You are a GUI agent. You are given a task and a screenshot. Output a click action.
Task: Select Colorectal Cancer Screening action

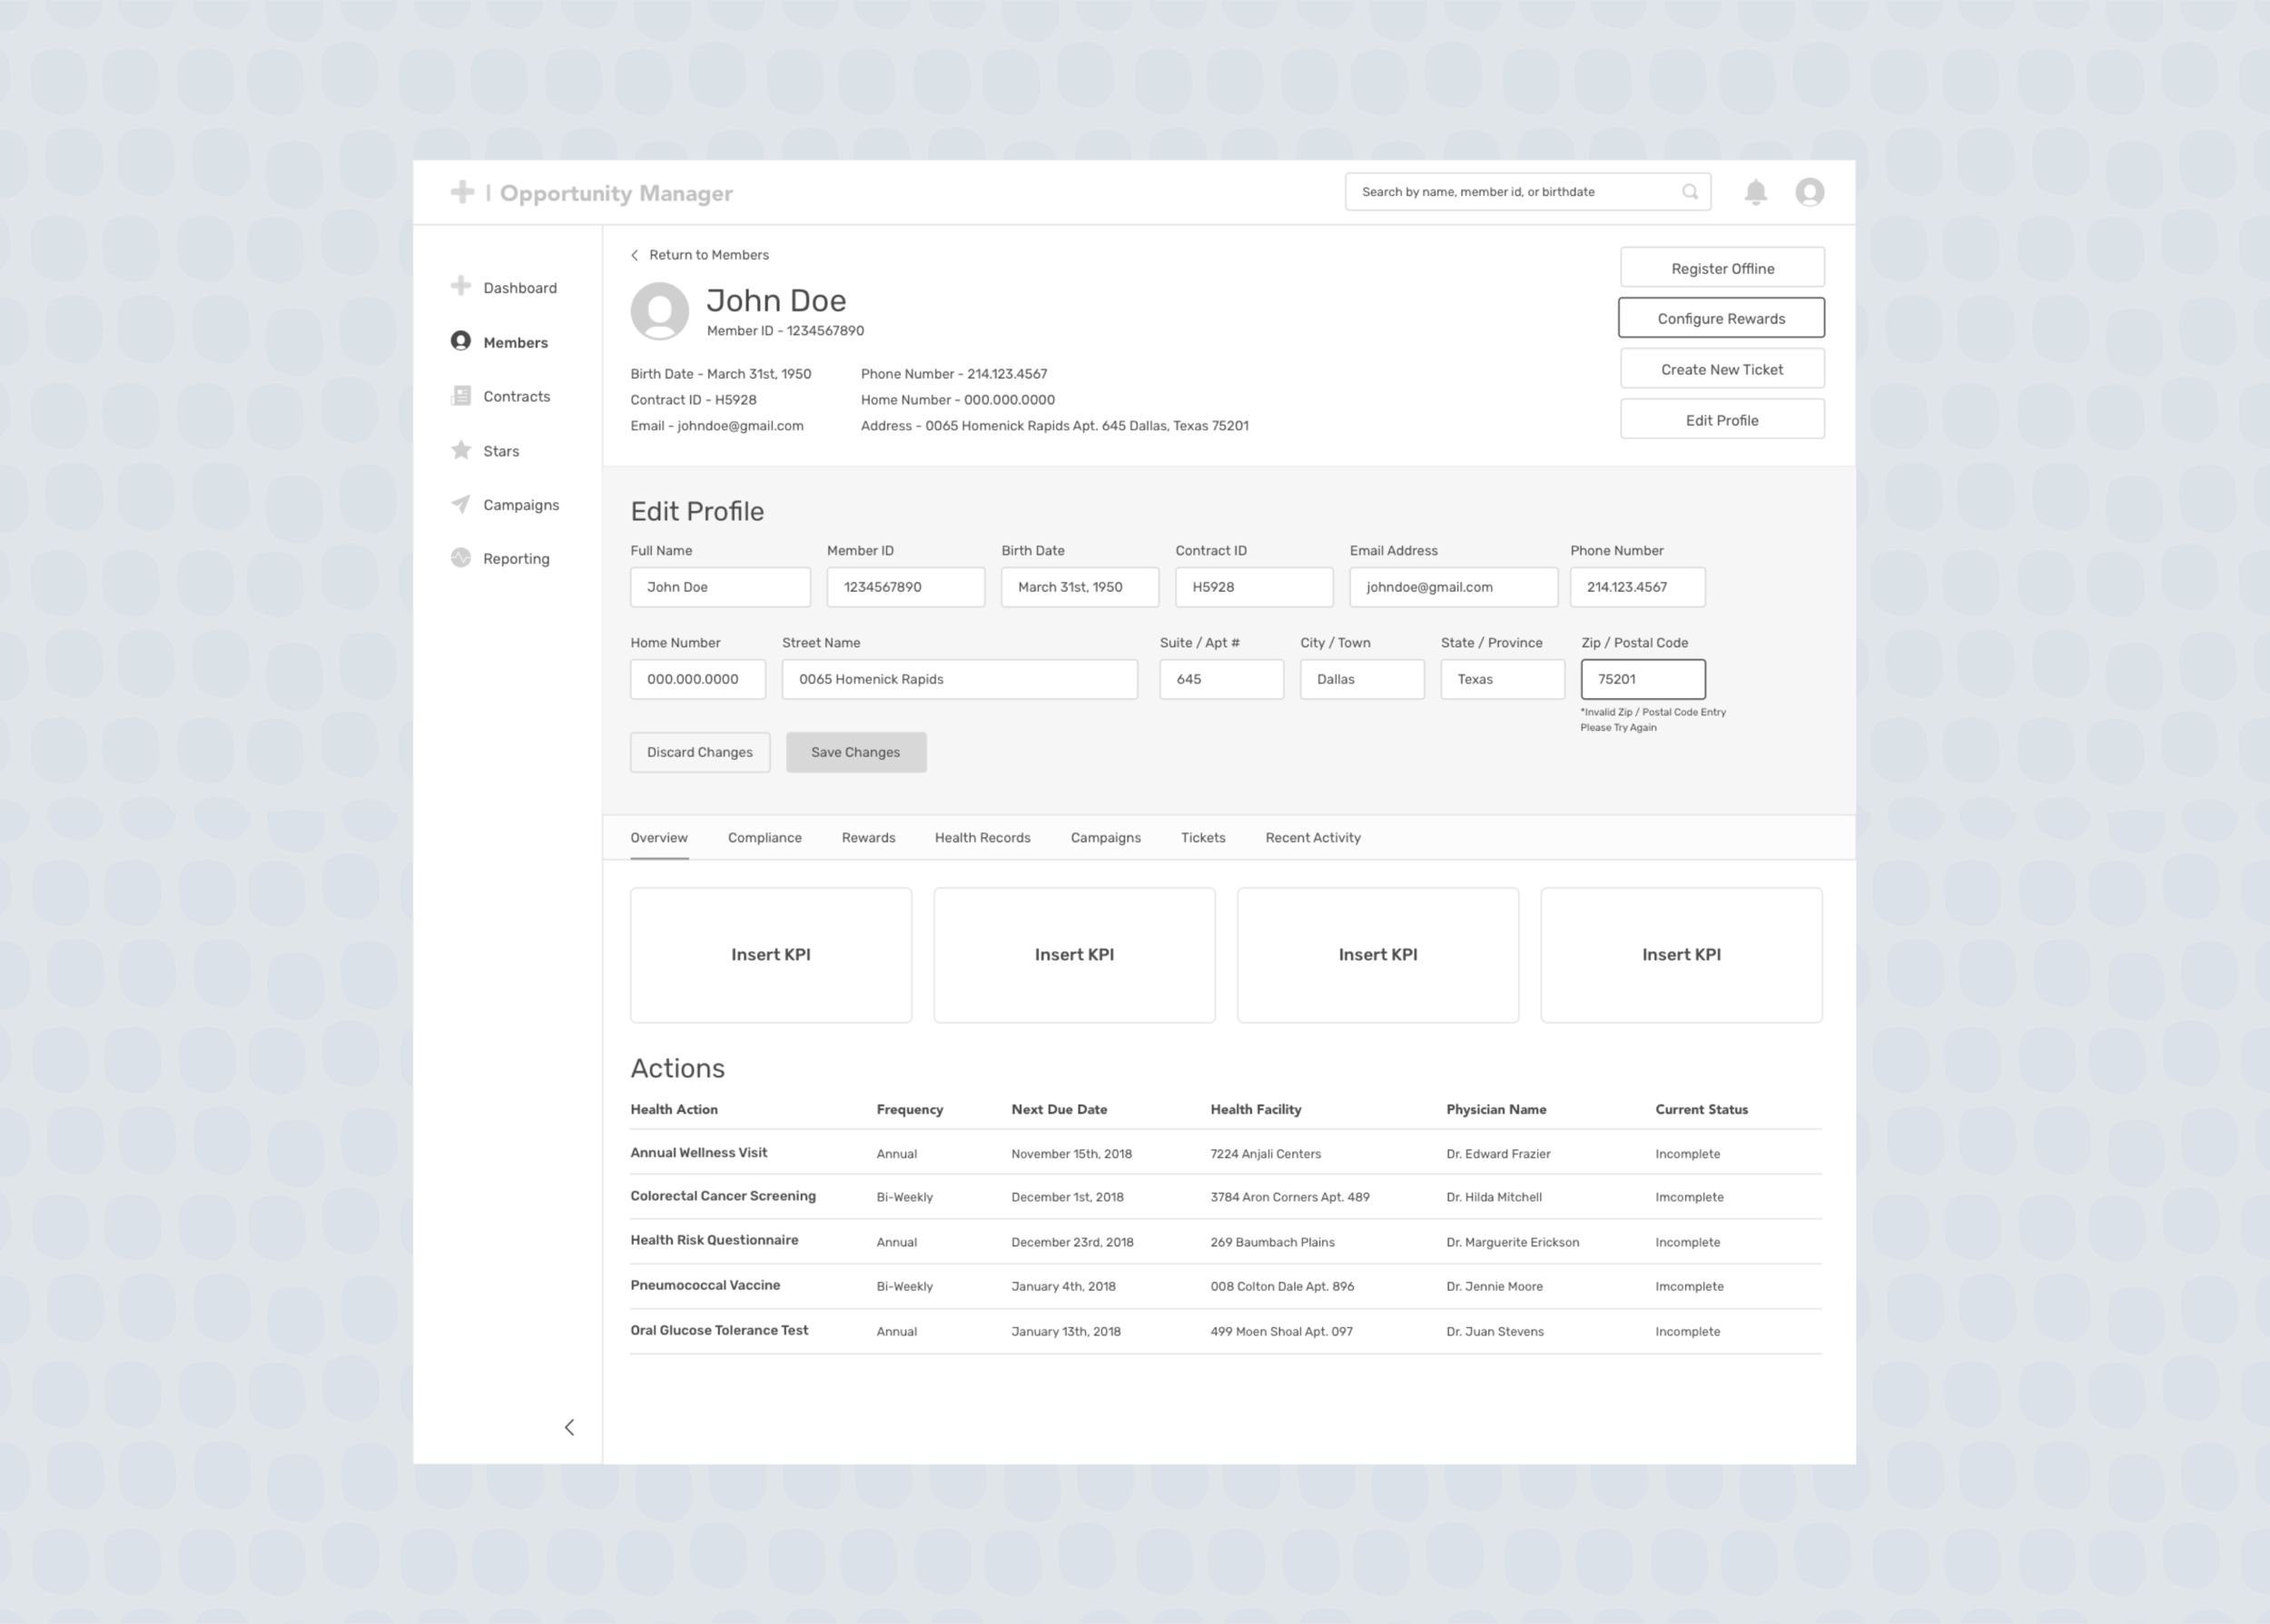723,1196
